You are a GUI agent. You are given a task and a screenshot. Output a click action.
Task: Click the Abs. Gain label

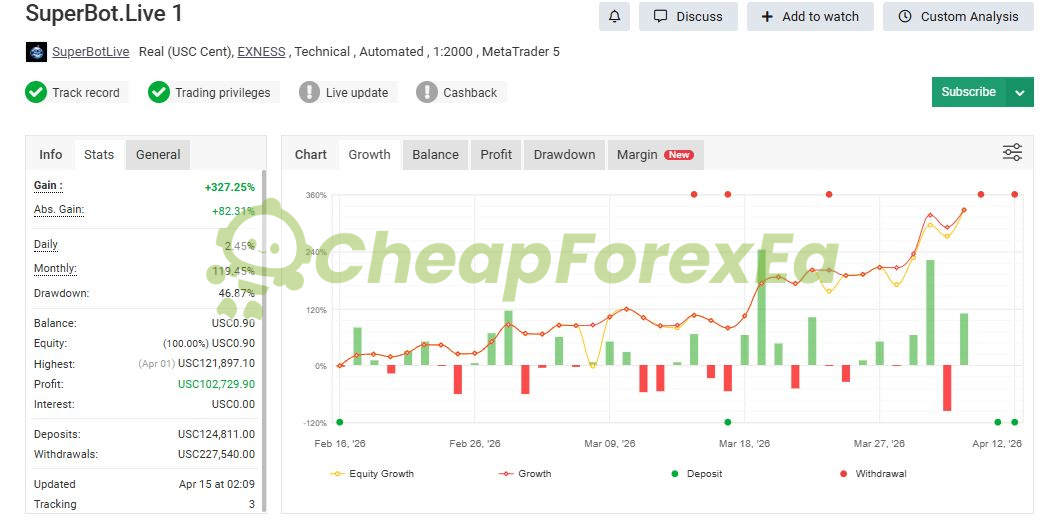[x=59, y=210]
